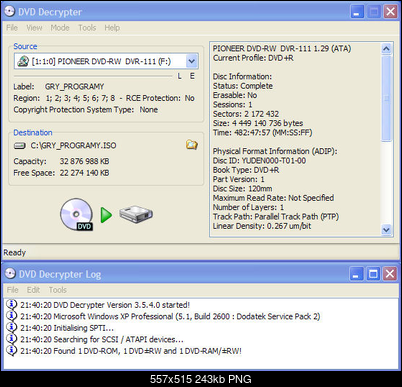
Task: Click 'Disc ID: YUDEN000-T01-00' line
Action: [x=259, y=161]
